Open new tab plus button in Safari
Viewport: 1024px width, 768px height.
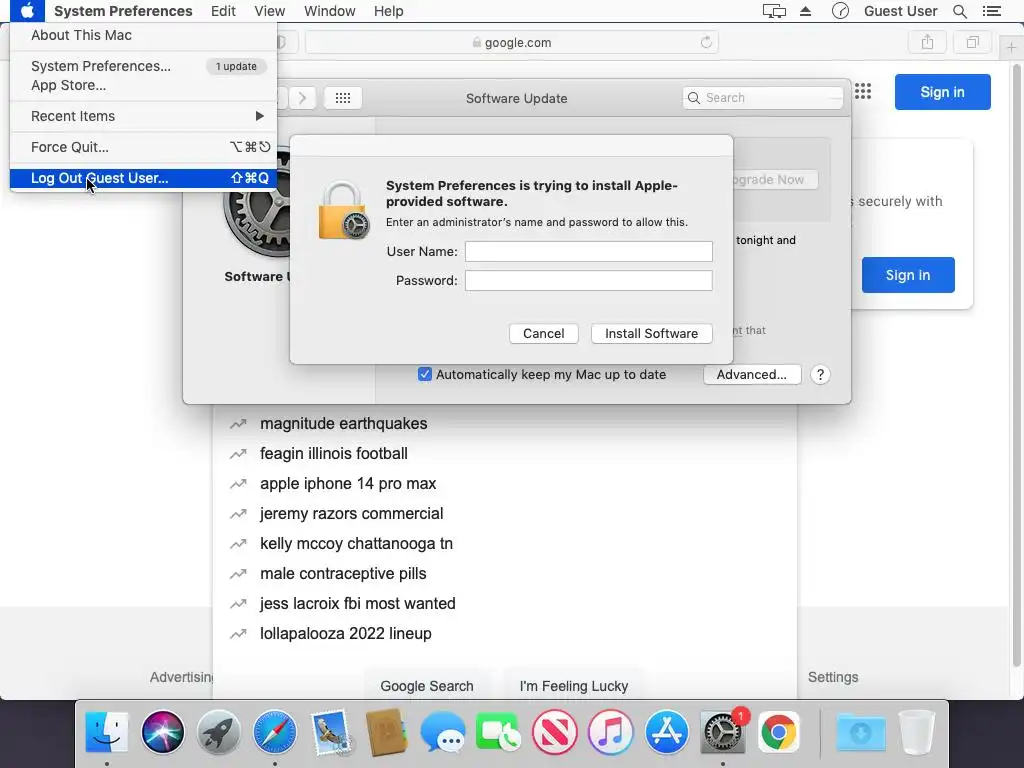coord(1011,48)
